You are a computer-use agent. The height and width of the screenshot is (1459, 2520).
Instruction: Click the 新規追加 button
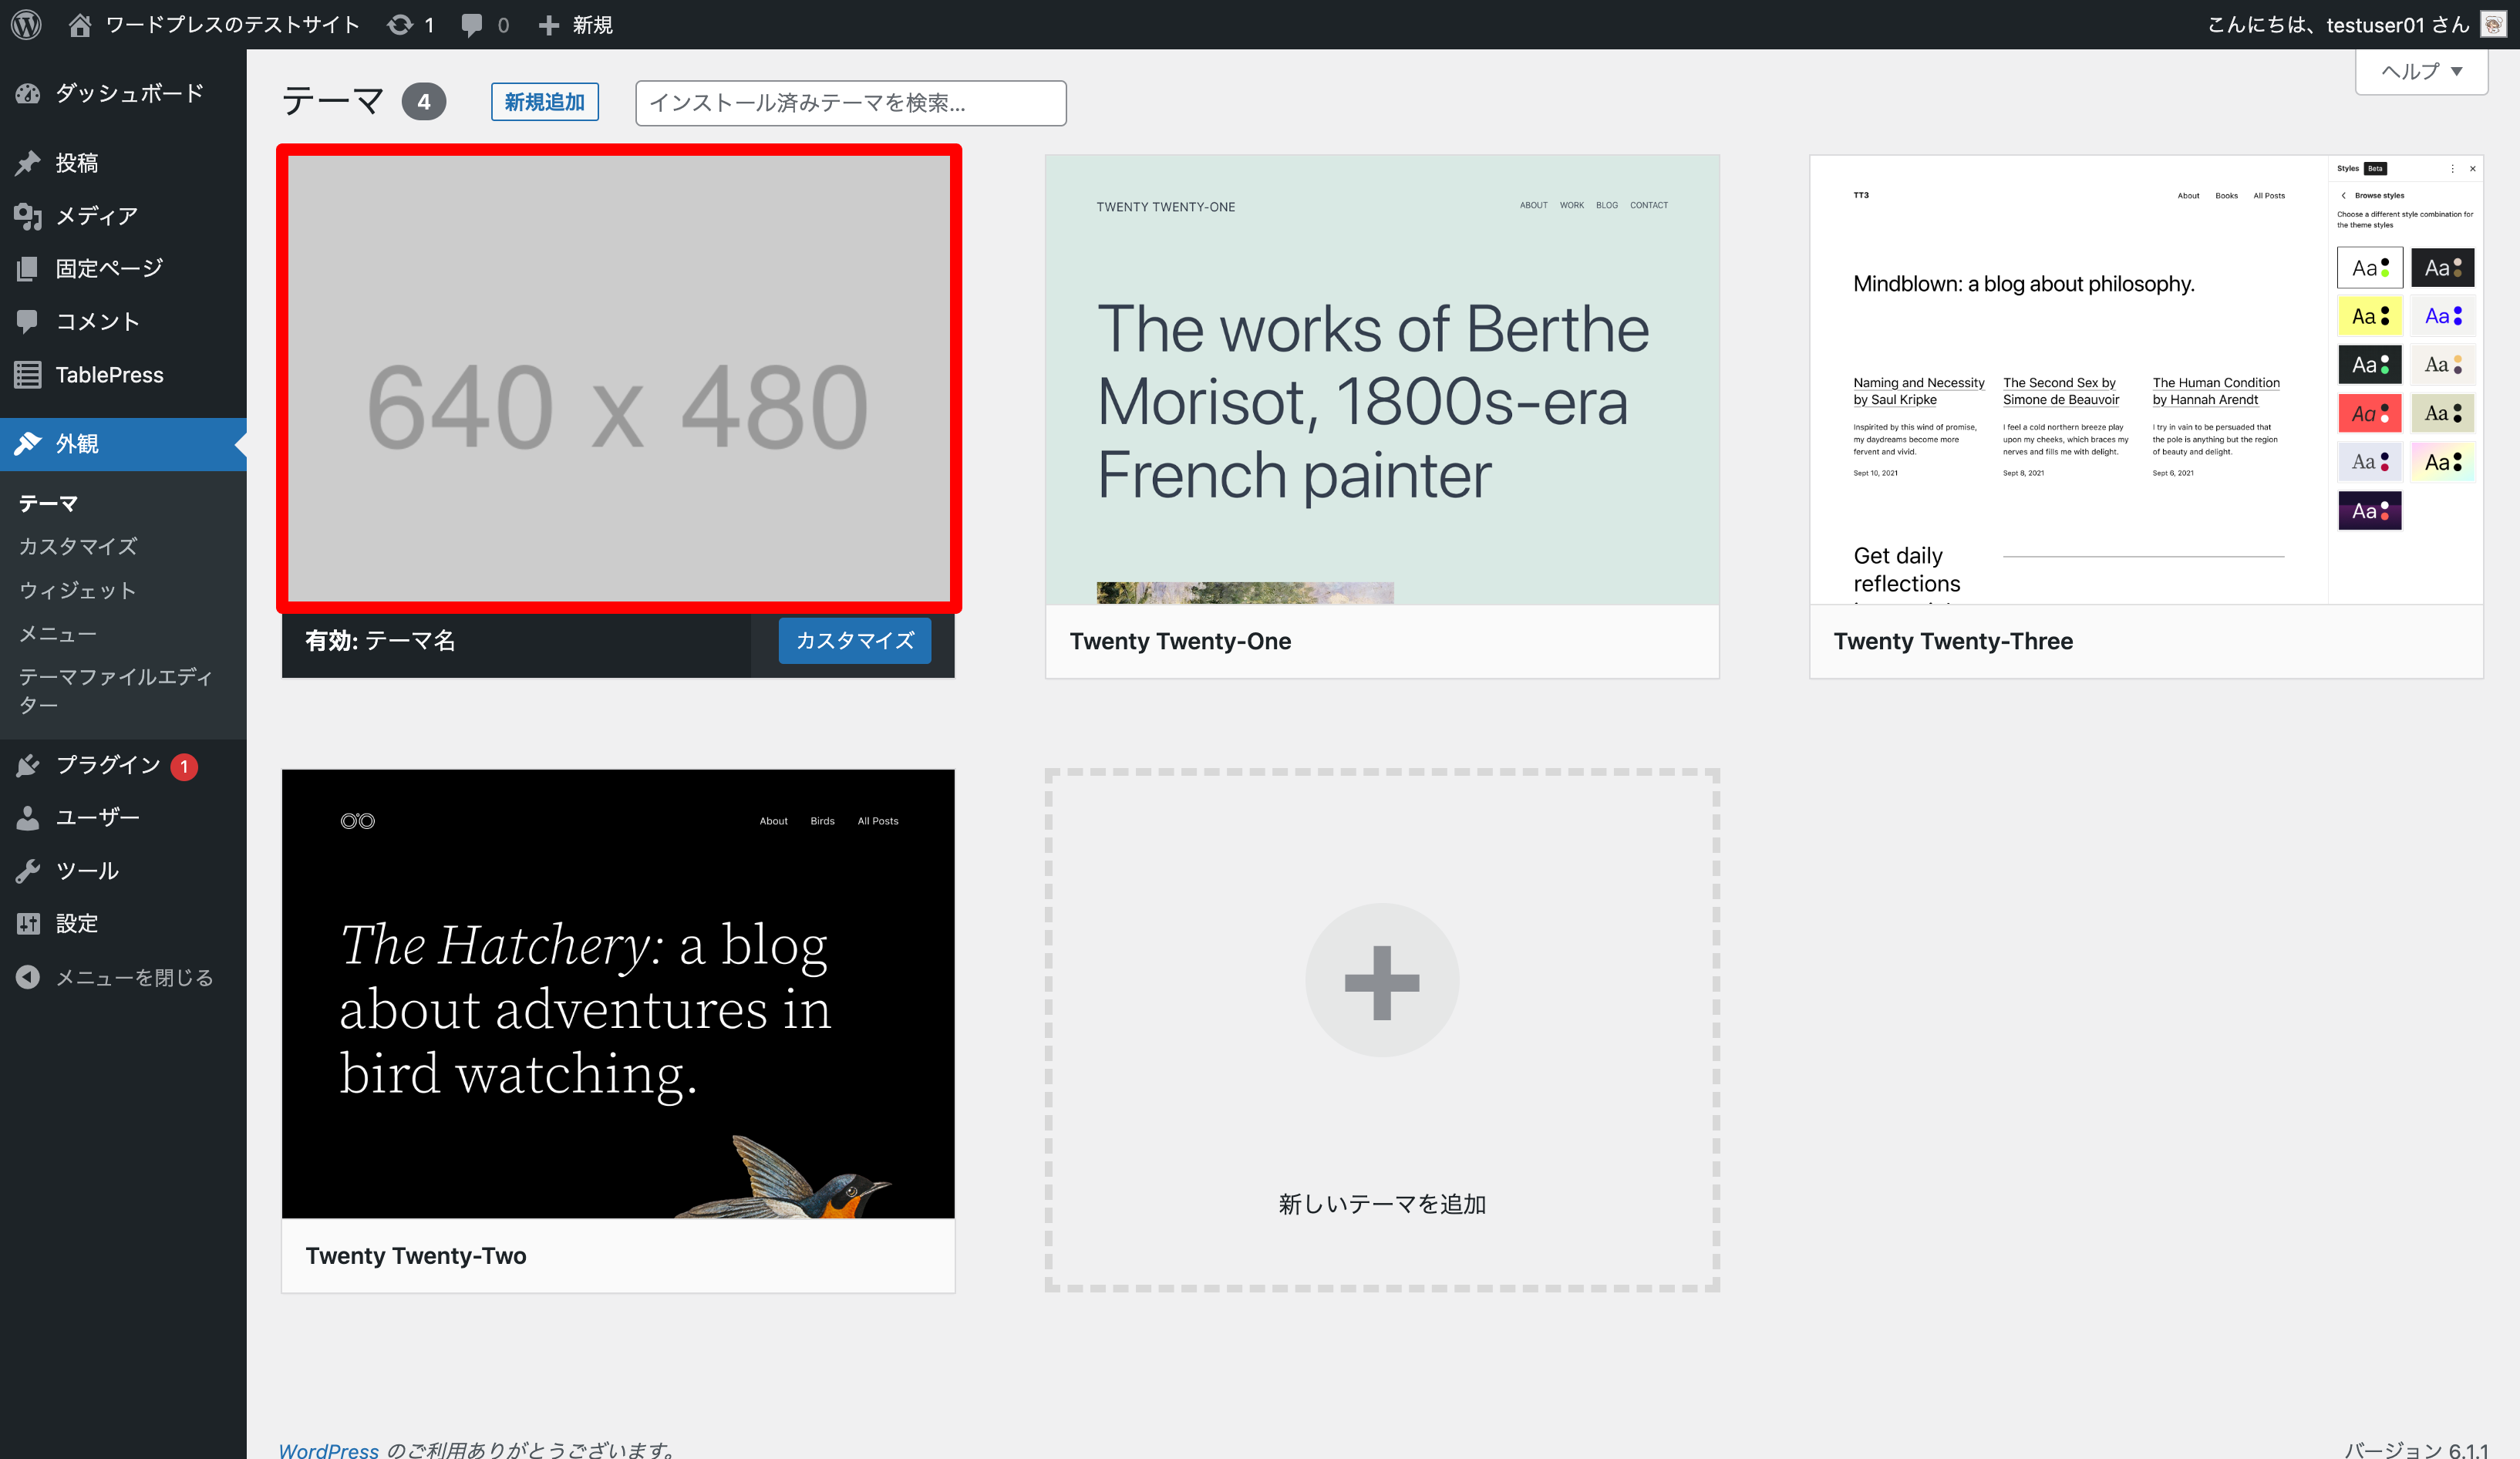point(544,102)
